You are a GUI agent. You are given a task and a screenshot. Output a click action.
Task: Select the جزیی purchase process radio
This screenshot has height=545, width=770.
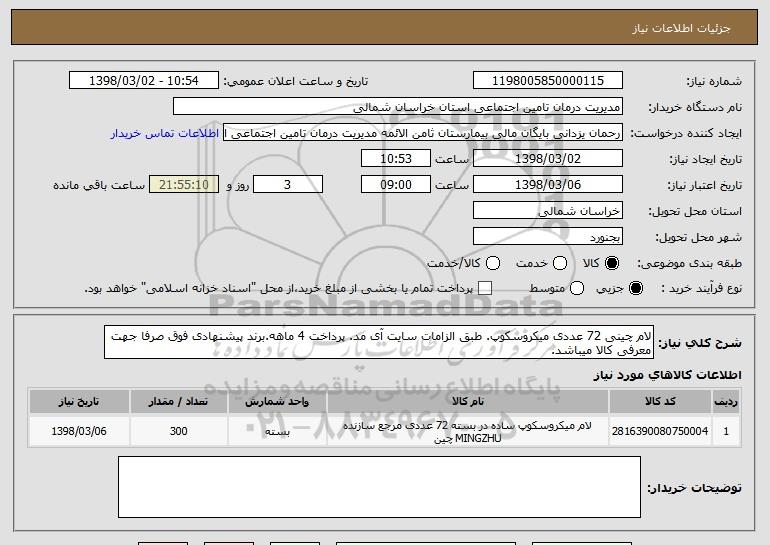tap(635, 289)
